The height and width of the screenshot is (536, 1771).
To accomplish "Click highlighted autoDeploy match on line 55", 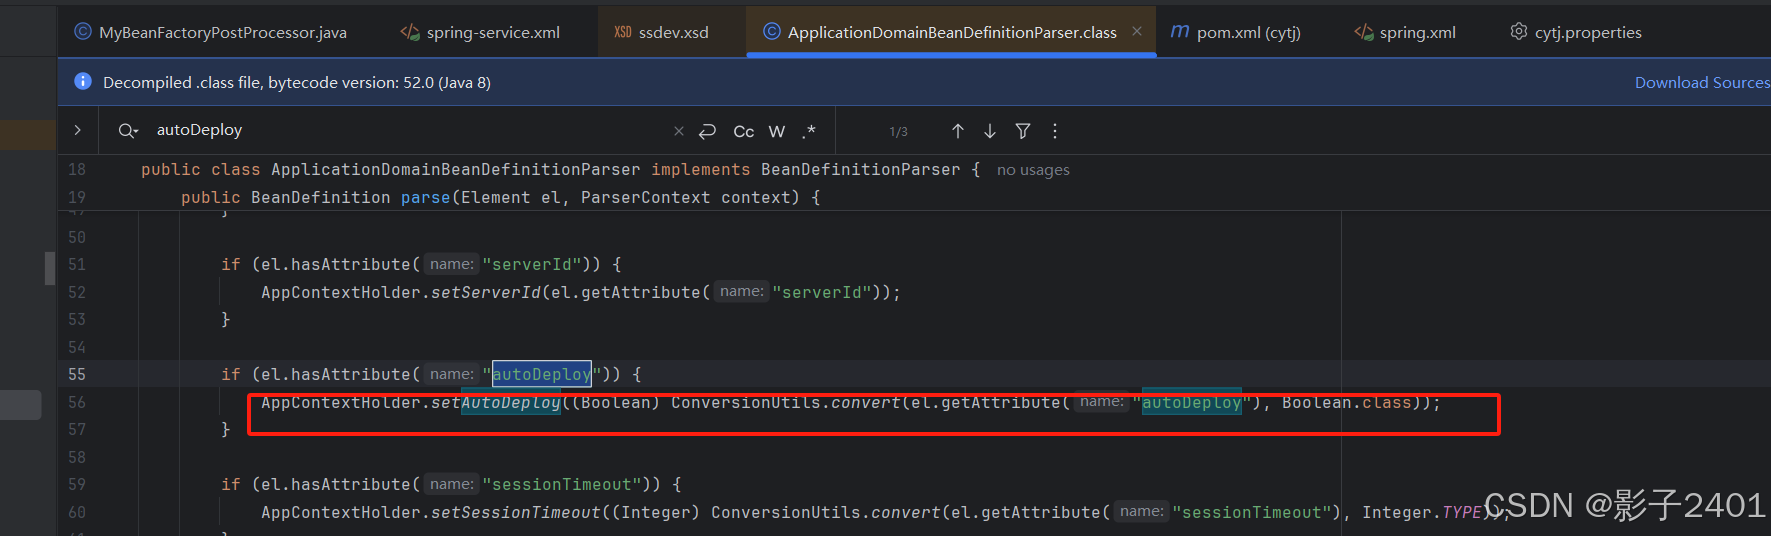I will 541,374.
